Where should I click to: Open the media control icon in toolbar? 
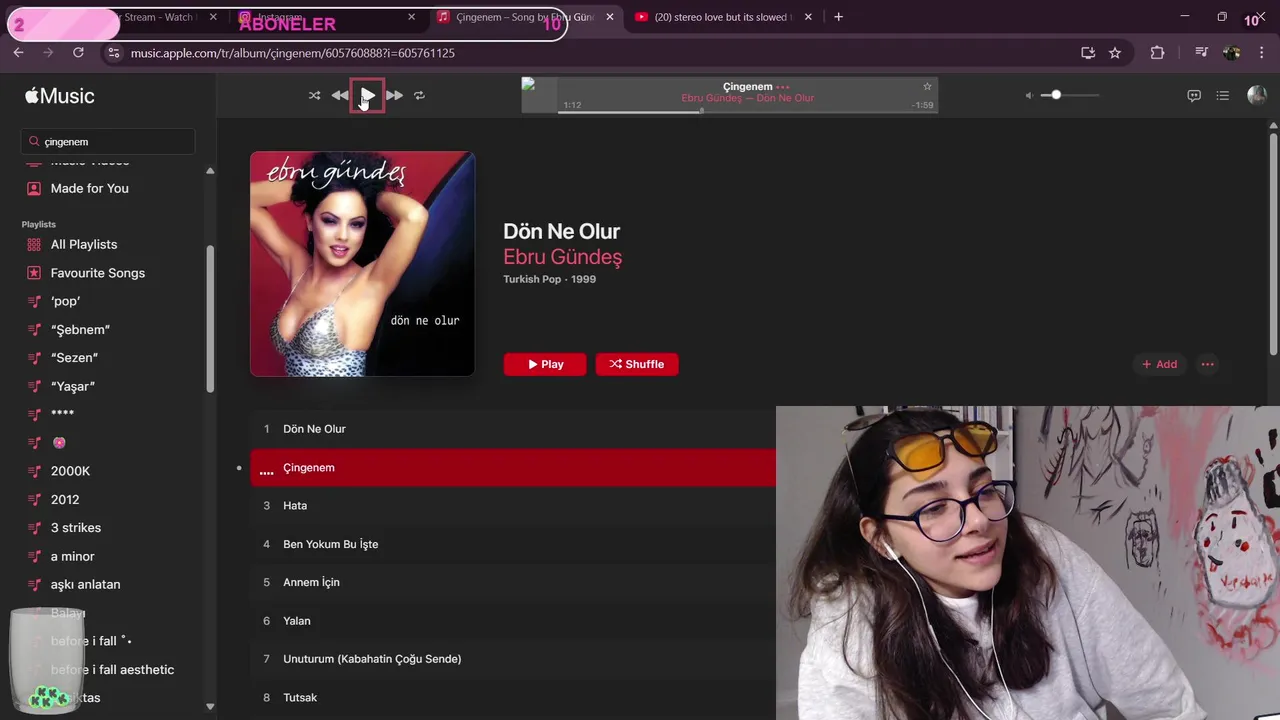[1202, 53]
